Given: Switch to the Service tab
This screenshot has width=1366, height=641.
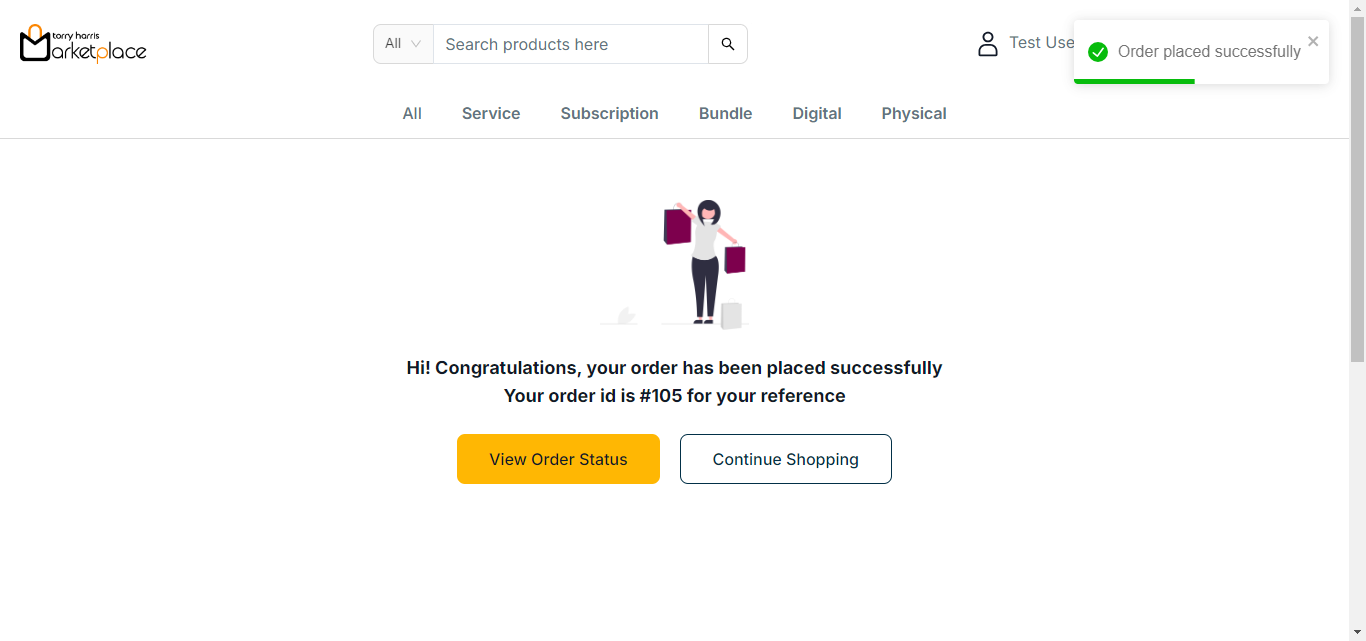Looking at the screenshot, I should pyautogui.click(x=491, y=114).
